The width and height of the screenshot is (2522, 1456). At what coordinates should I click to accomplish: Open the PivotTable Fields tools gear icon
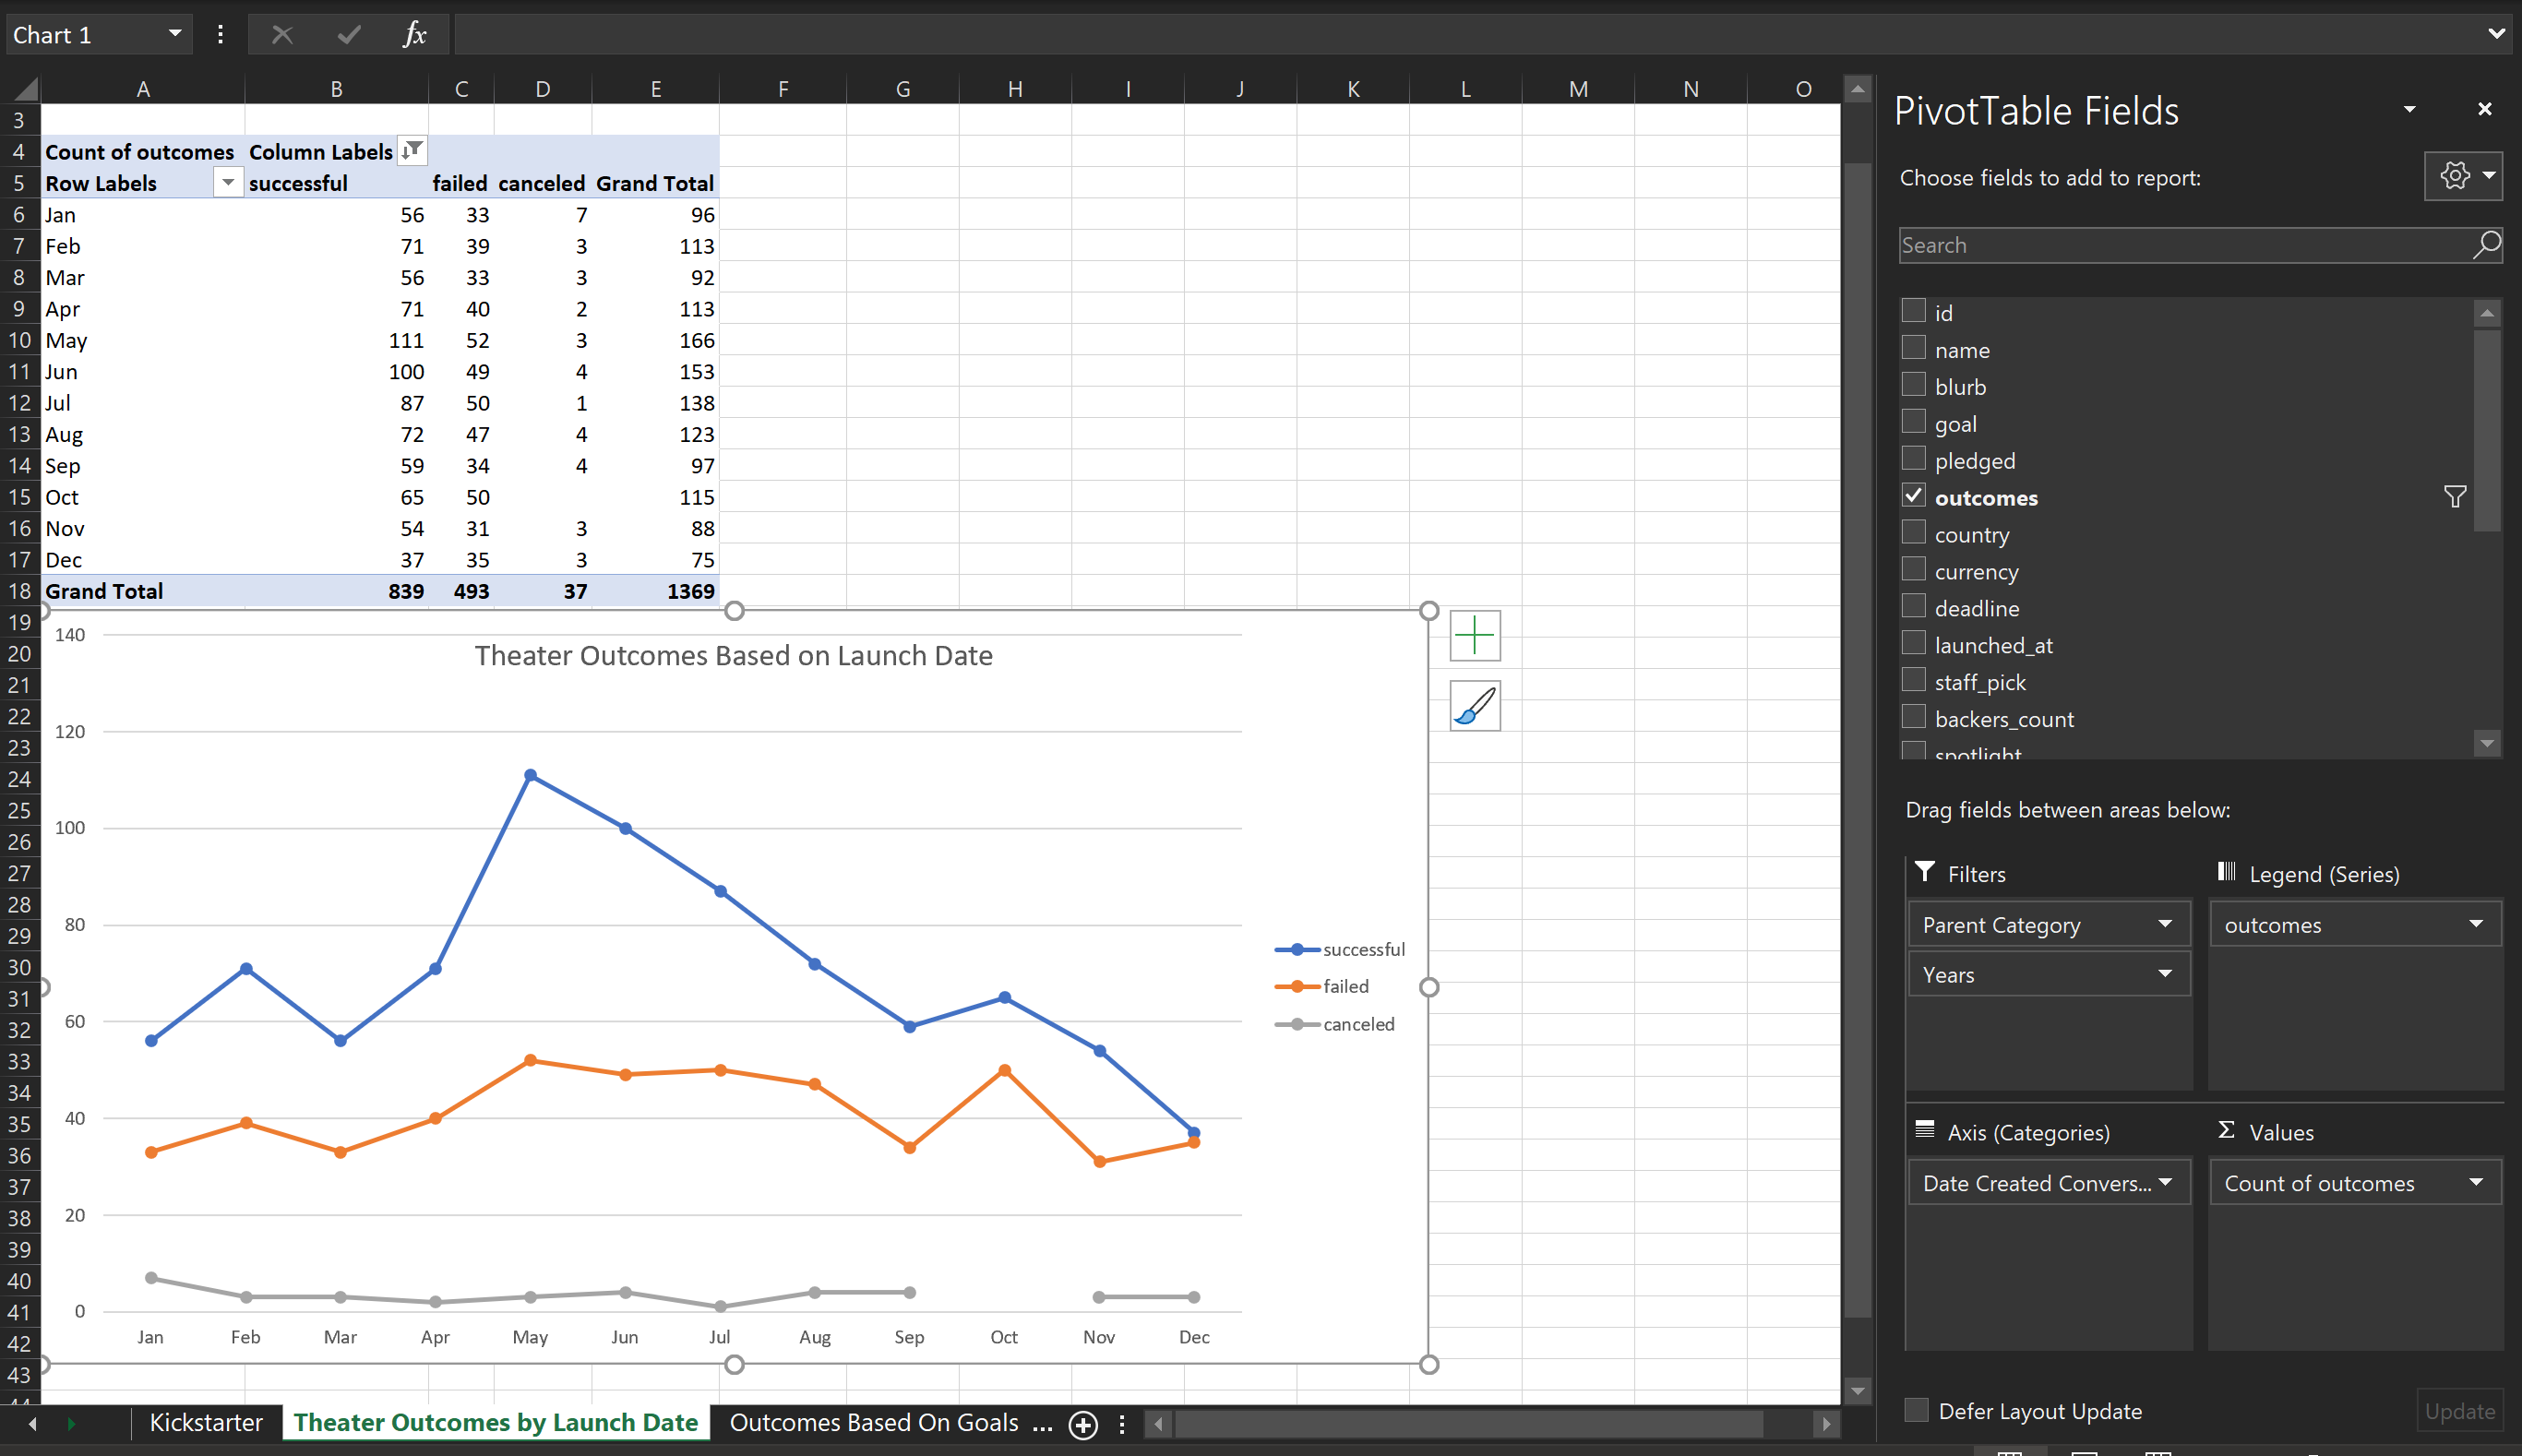click(2456, 176)
